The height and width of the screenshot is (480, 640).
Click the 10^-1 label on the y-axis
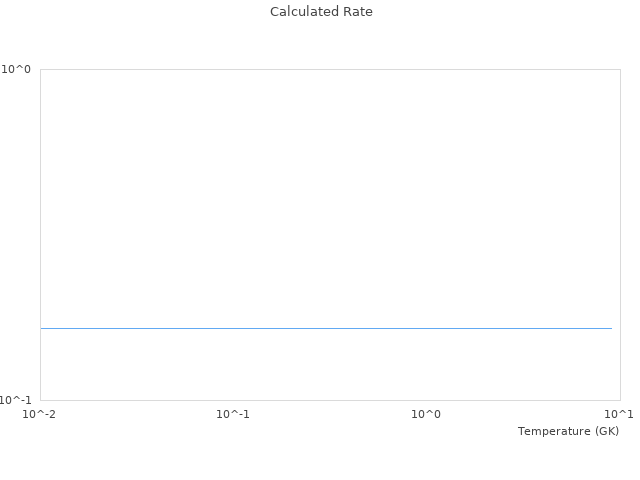point(16,400)
